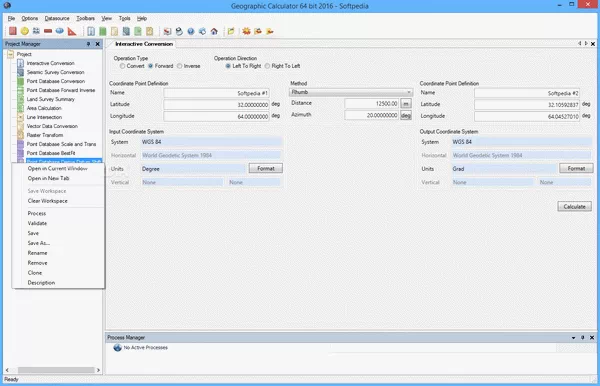Select Clear Workspace from context menu

58,201
